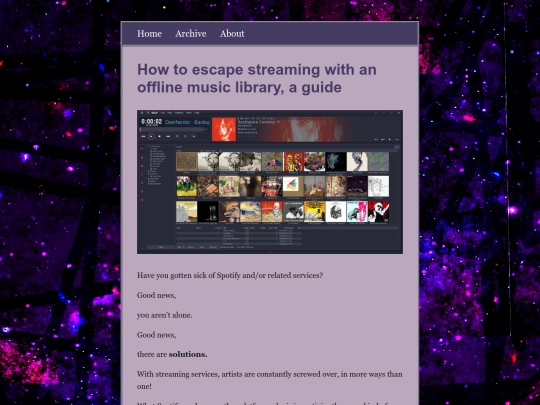Screen dimensions: 540x405
Task: Click the paragraph starting "With streaming services, artists"
Action: 270,380
